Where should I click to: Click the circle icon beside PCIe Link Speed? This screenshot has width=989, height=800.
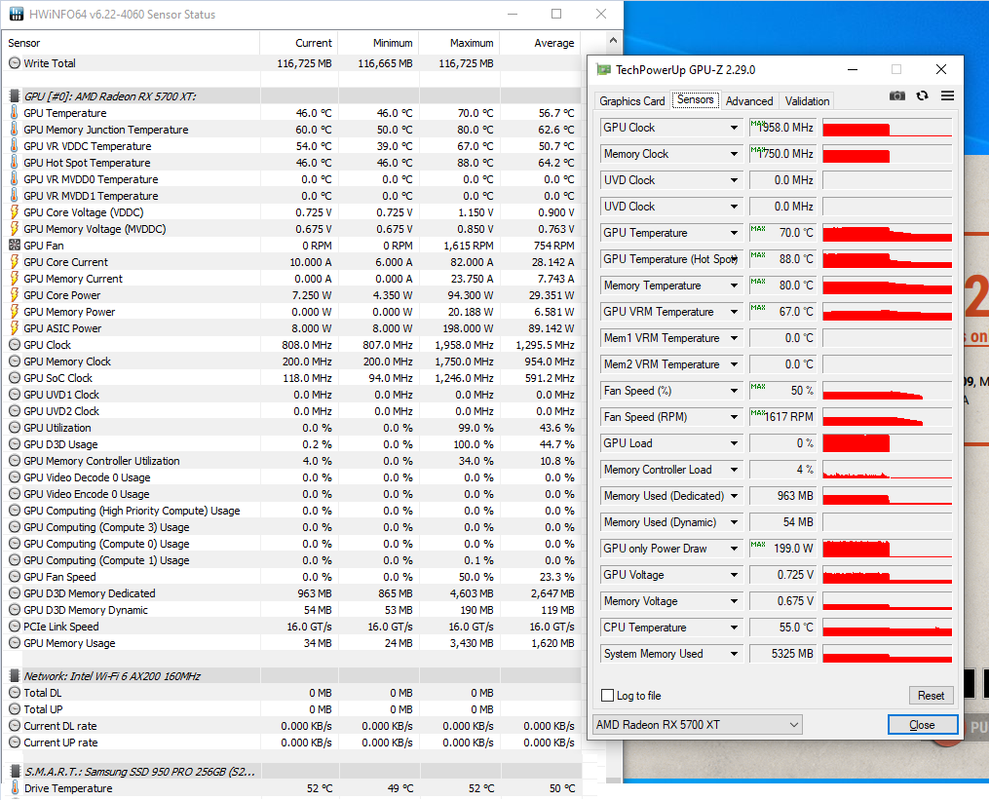coord(14,626)
